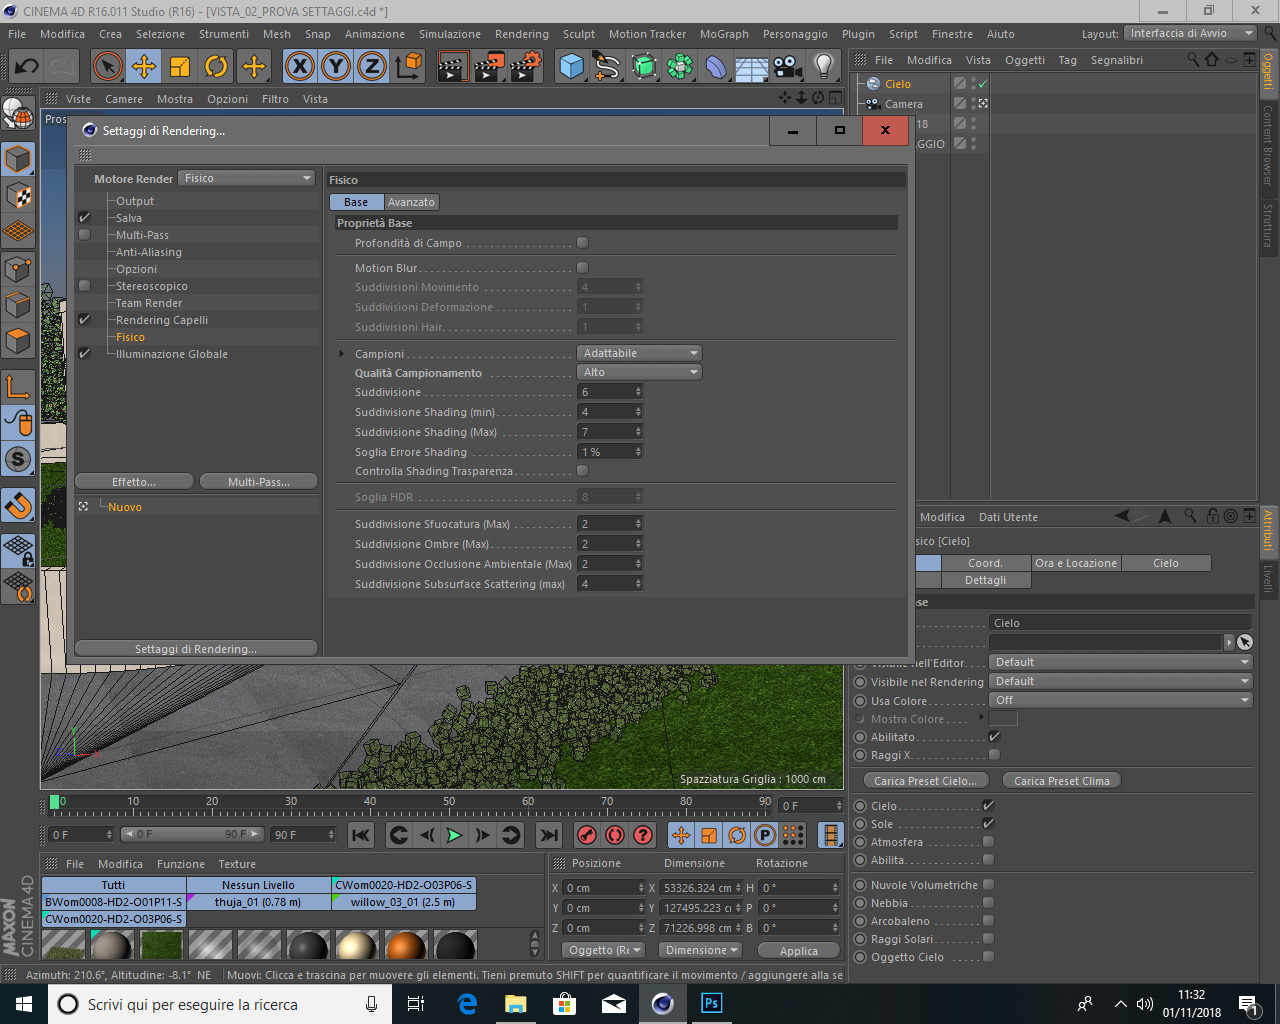Open the Oggetto (Rel) coordinate dropdown
This screenshot has height=1024, width=1280.
602,950
